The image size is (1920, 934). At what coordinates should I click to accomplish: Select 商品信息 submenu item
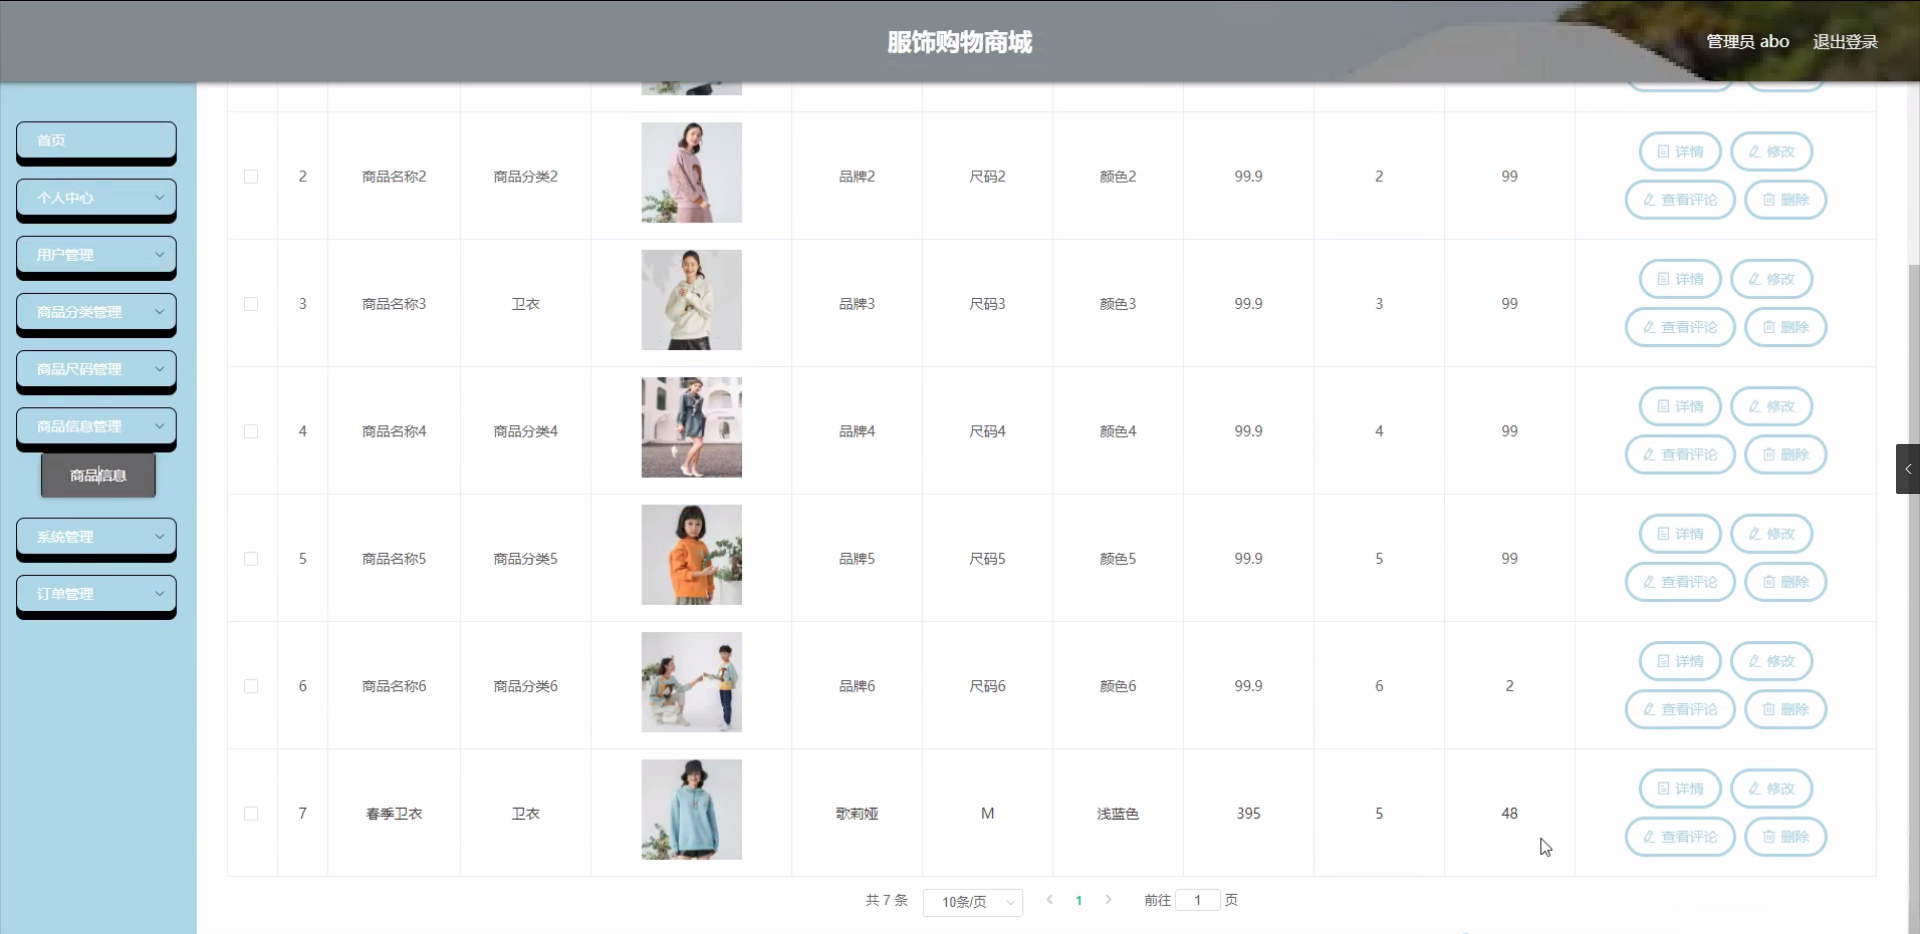click(x=98, y=476)
